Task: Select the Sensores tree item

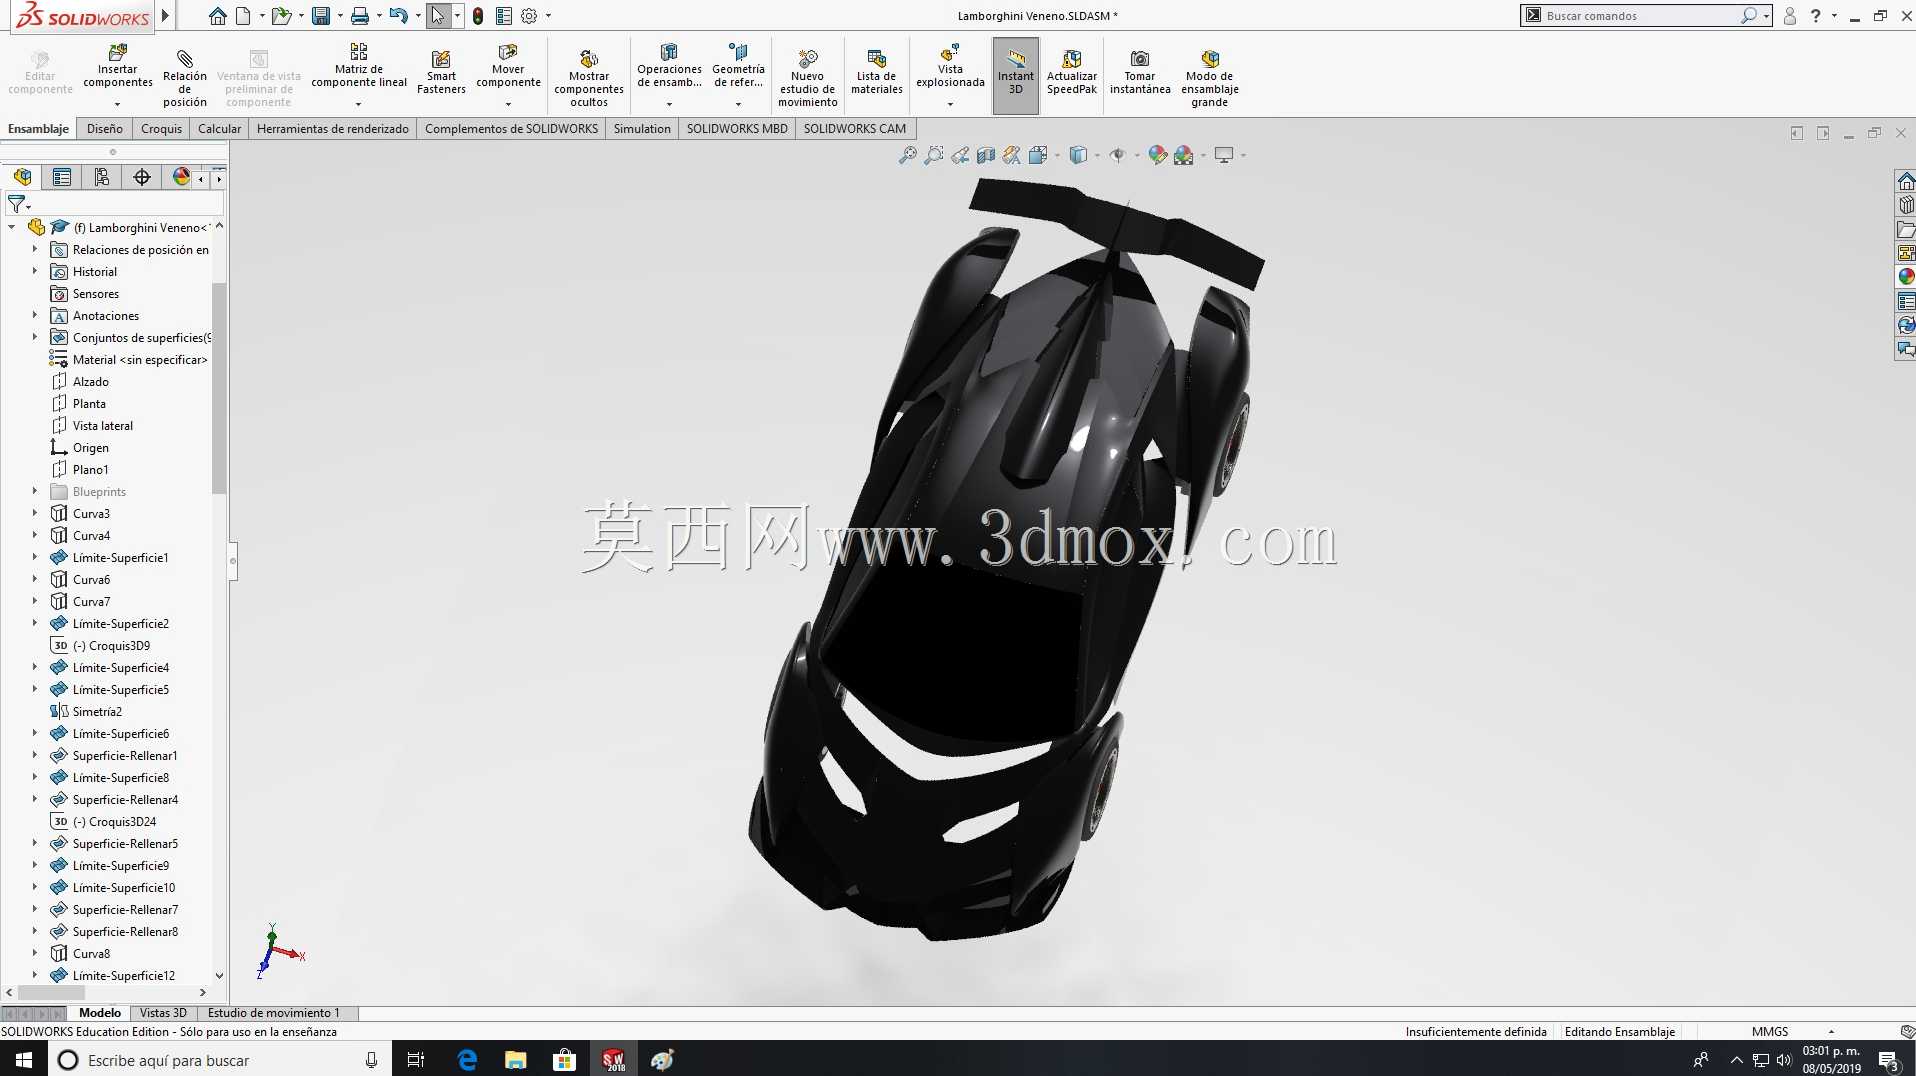Action: 96,294
